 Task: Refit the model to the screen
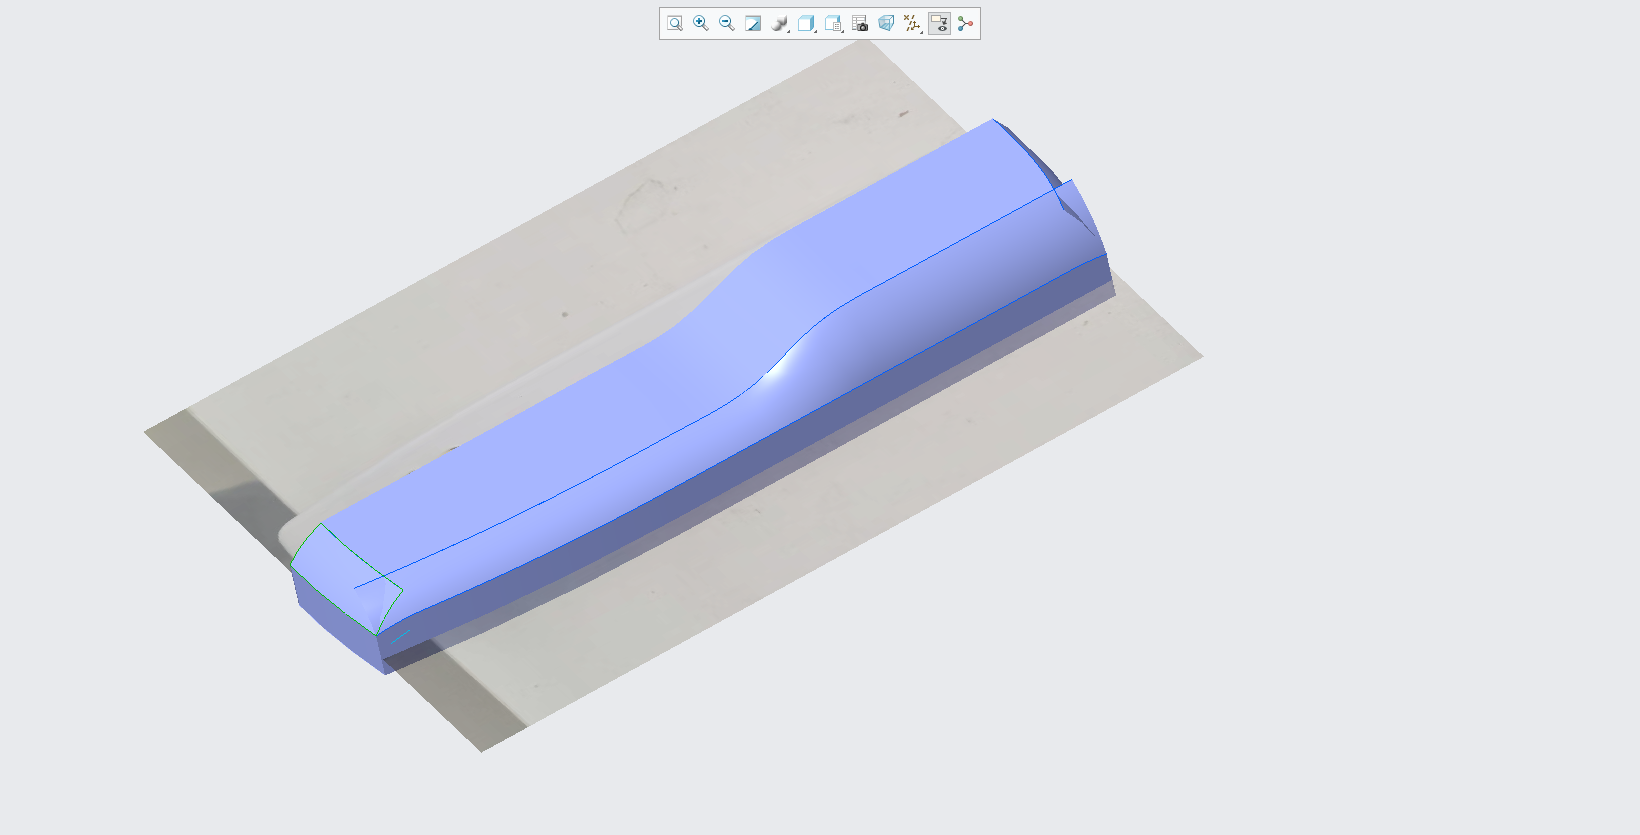coord(675,23)
